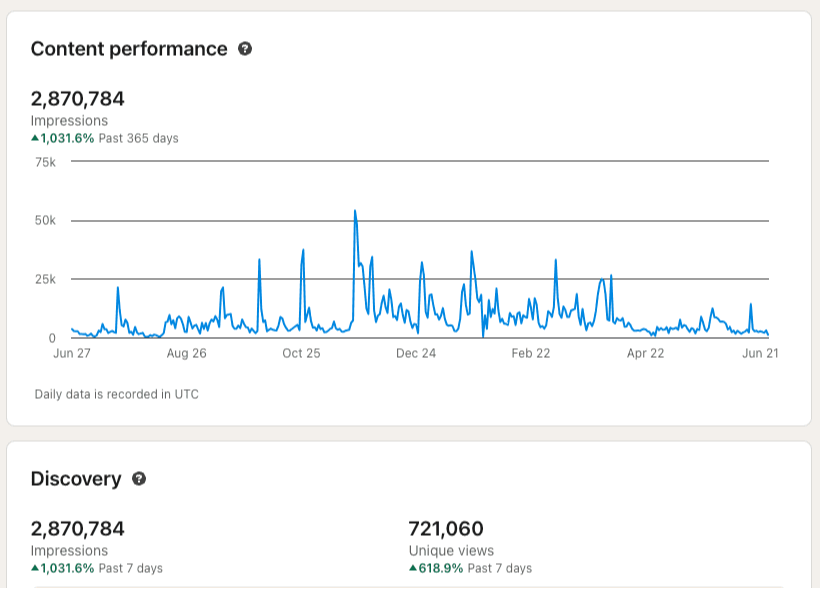Viewport: 820px width, 589px height.
Task: Select the Past 365 days label
Action: pyautogui.click(x=139, y=138)
